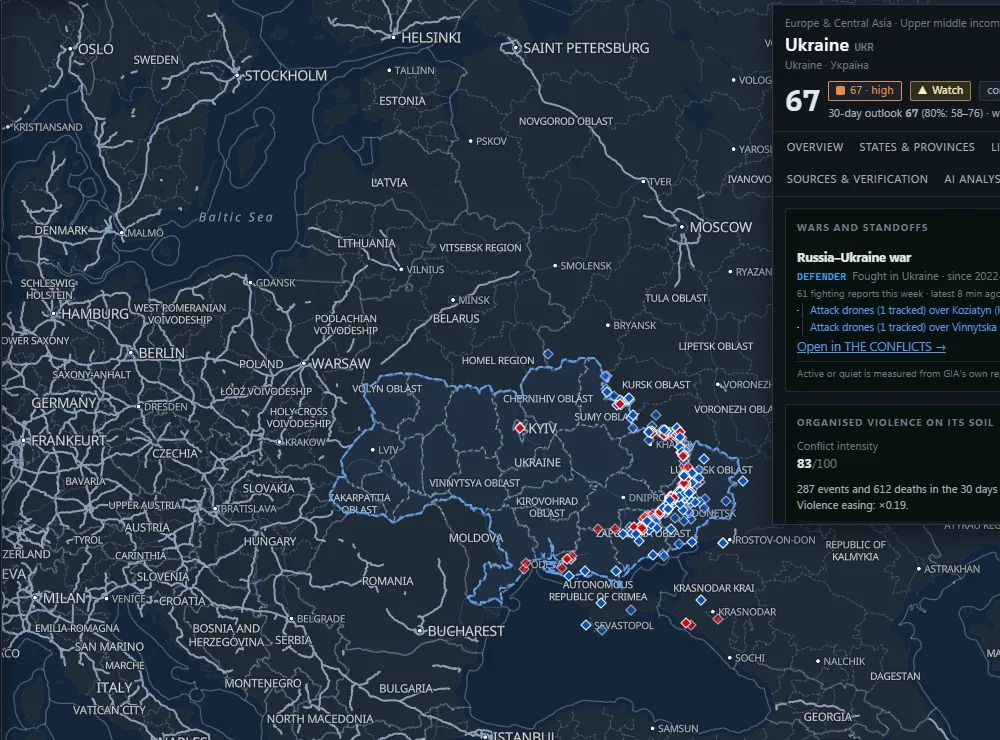Click the Baltic Sea label

[x=236, y=218]
